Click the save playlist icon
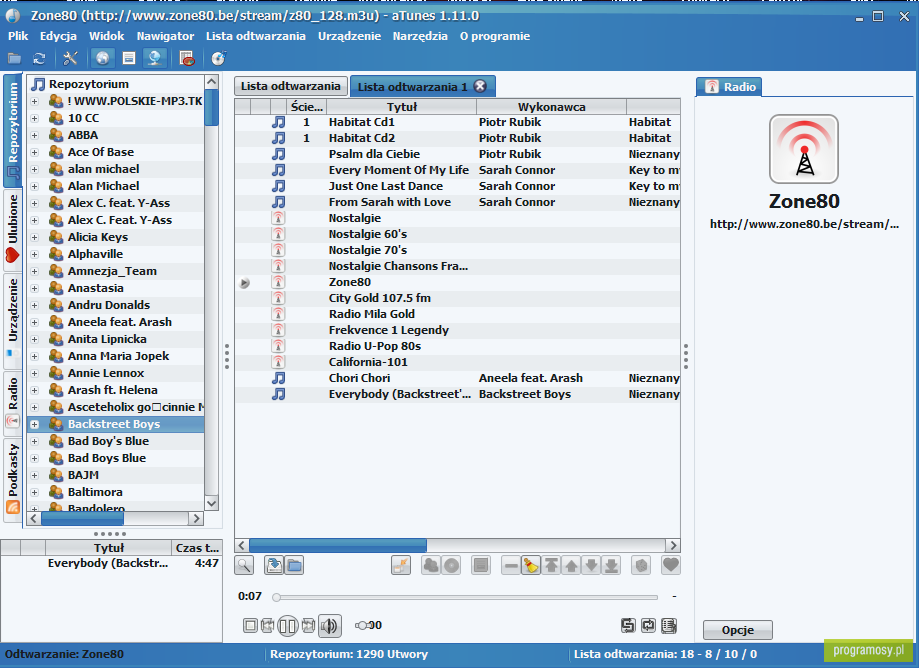919x668 pixels. pyautogui.click(x=274, y=565)
